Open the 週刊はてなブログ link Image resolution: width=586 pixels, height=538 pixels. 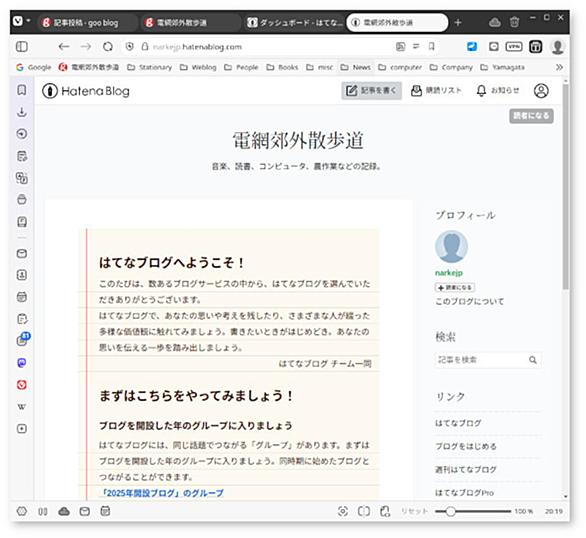tap(466, 469)
